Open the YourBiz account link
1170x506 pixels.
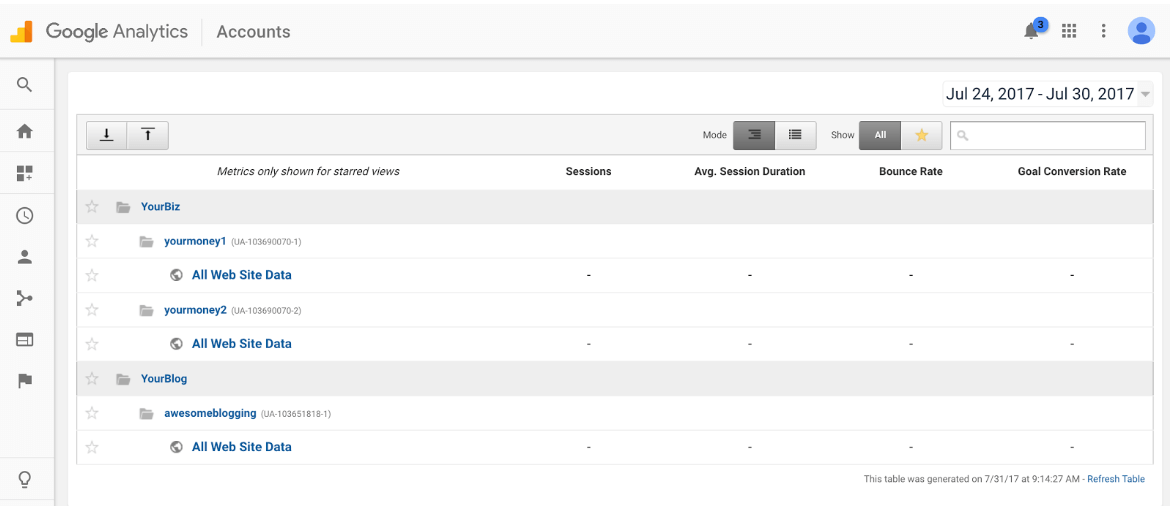pyautogui.click(x=160, y=207)
